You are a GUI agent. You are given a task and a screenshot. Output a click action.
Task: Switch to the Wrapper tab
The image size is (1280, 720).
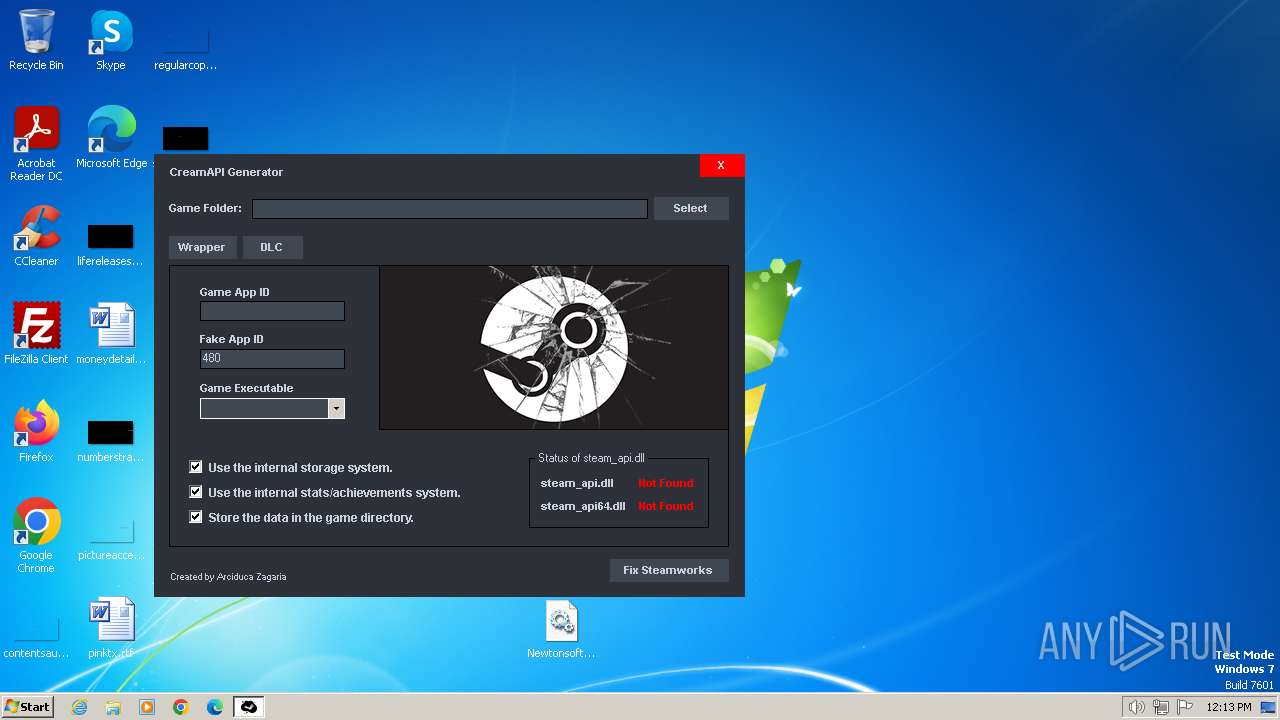(202, 247)
